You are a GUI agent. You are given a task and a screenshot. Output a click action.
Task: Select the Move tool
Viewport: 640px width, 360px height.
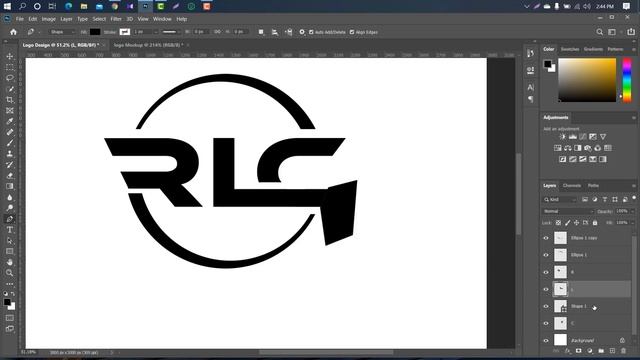[x=10, y=56]
